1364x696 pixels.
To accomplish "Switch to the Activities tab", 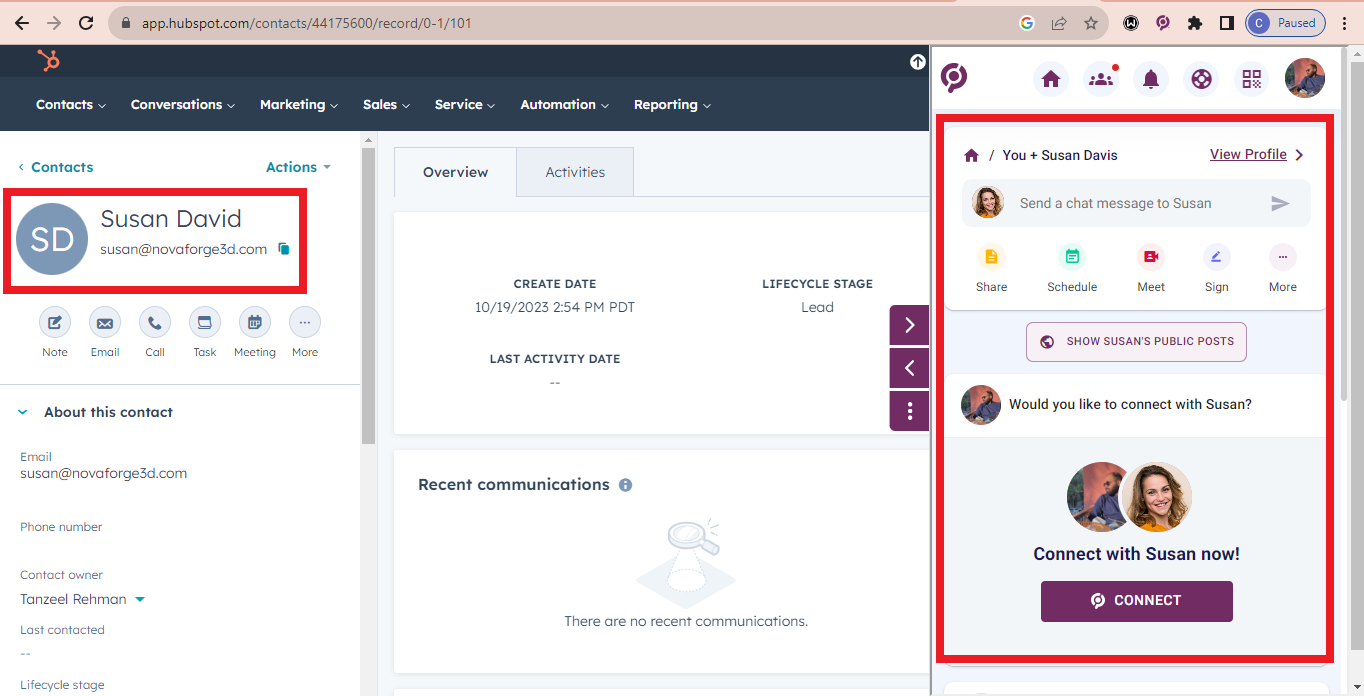I will [x=575, y=172].
